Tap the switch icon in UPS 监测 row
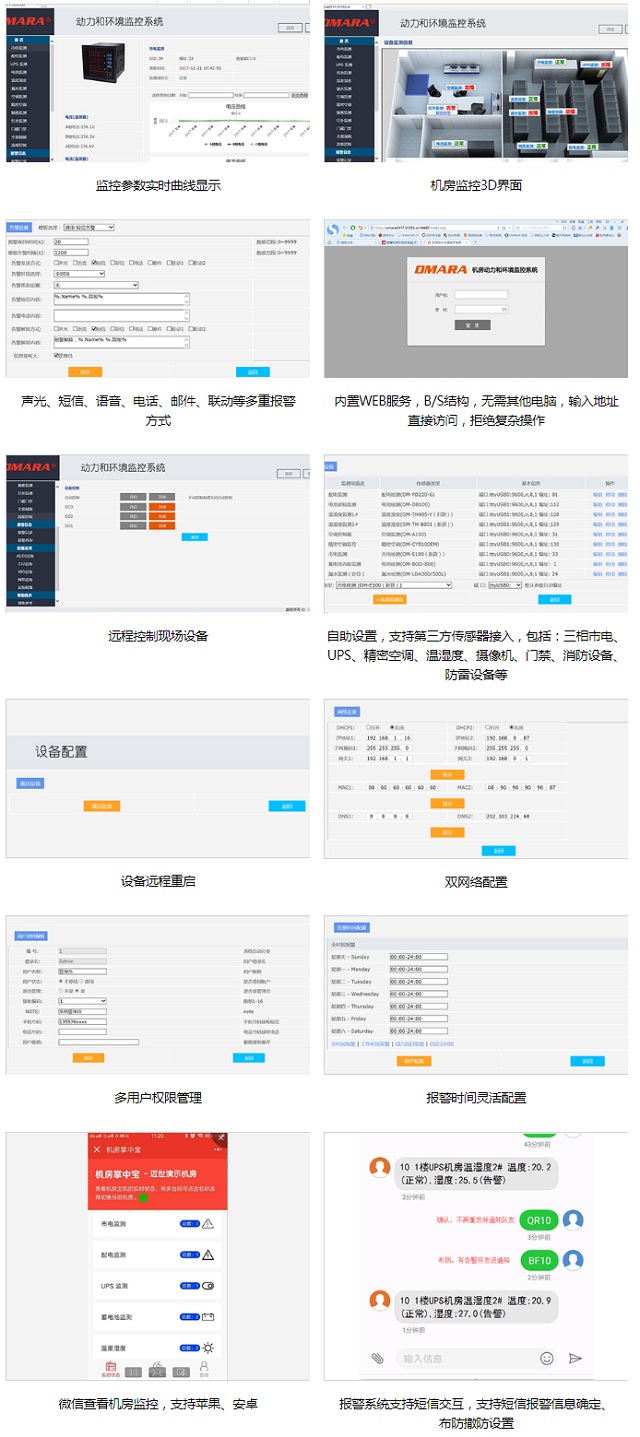640x1437 pixels. point(208,1286)
